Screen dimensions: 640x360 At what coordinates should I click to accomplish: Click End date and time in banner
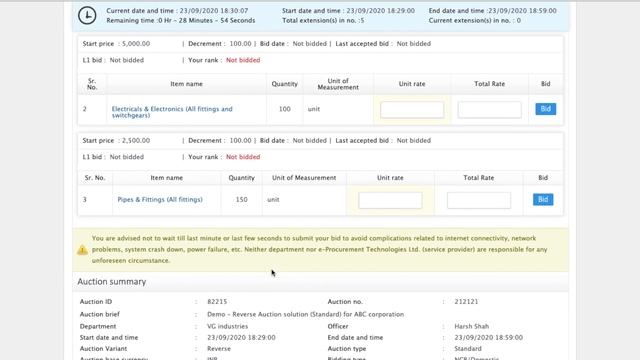pos(492,11)
